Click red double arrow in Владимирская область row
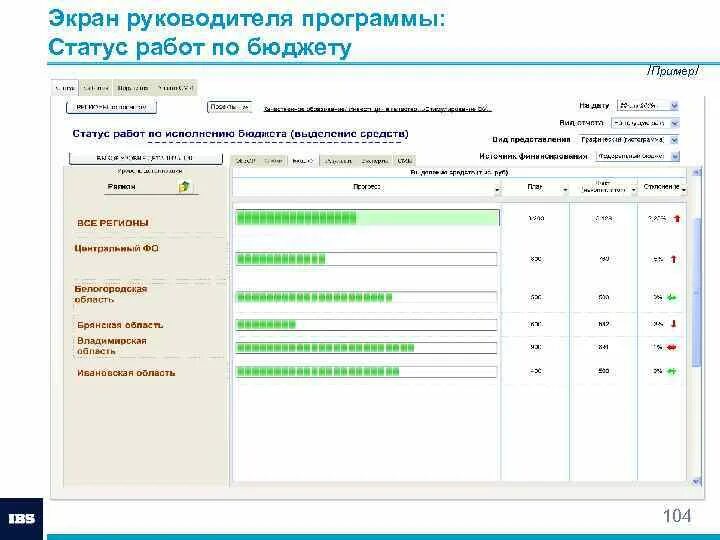 coord(672,347)
